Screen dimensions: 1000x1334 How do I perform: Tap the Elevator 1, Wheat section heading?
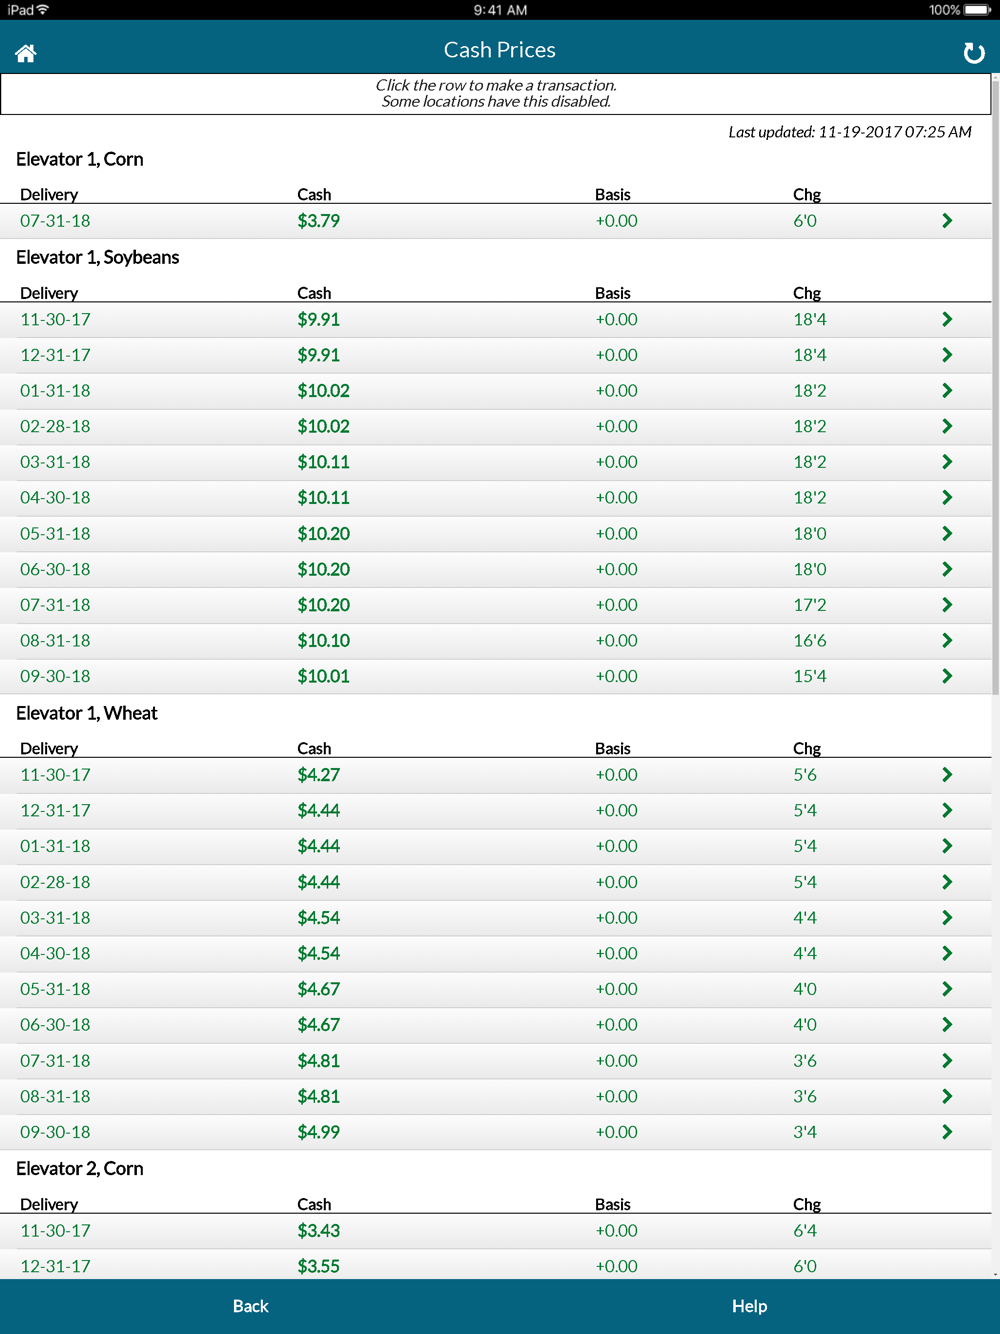[86, 713]
